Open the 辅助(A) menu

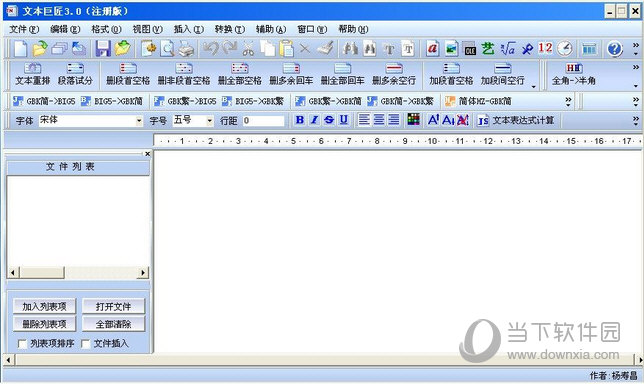click(x=271, y=29)
